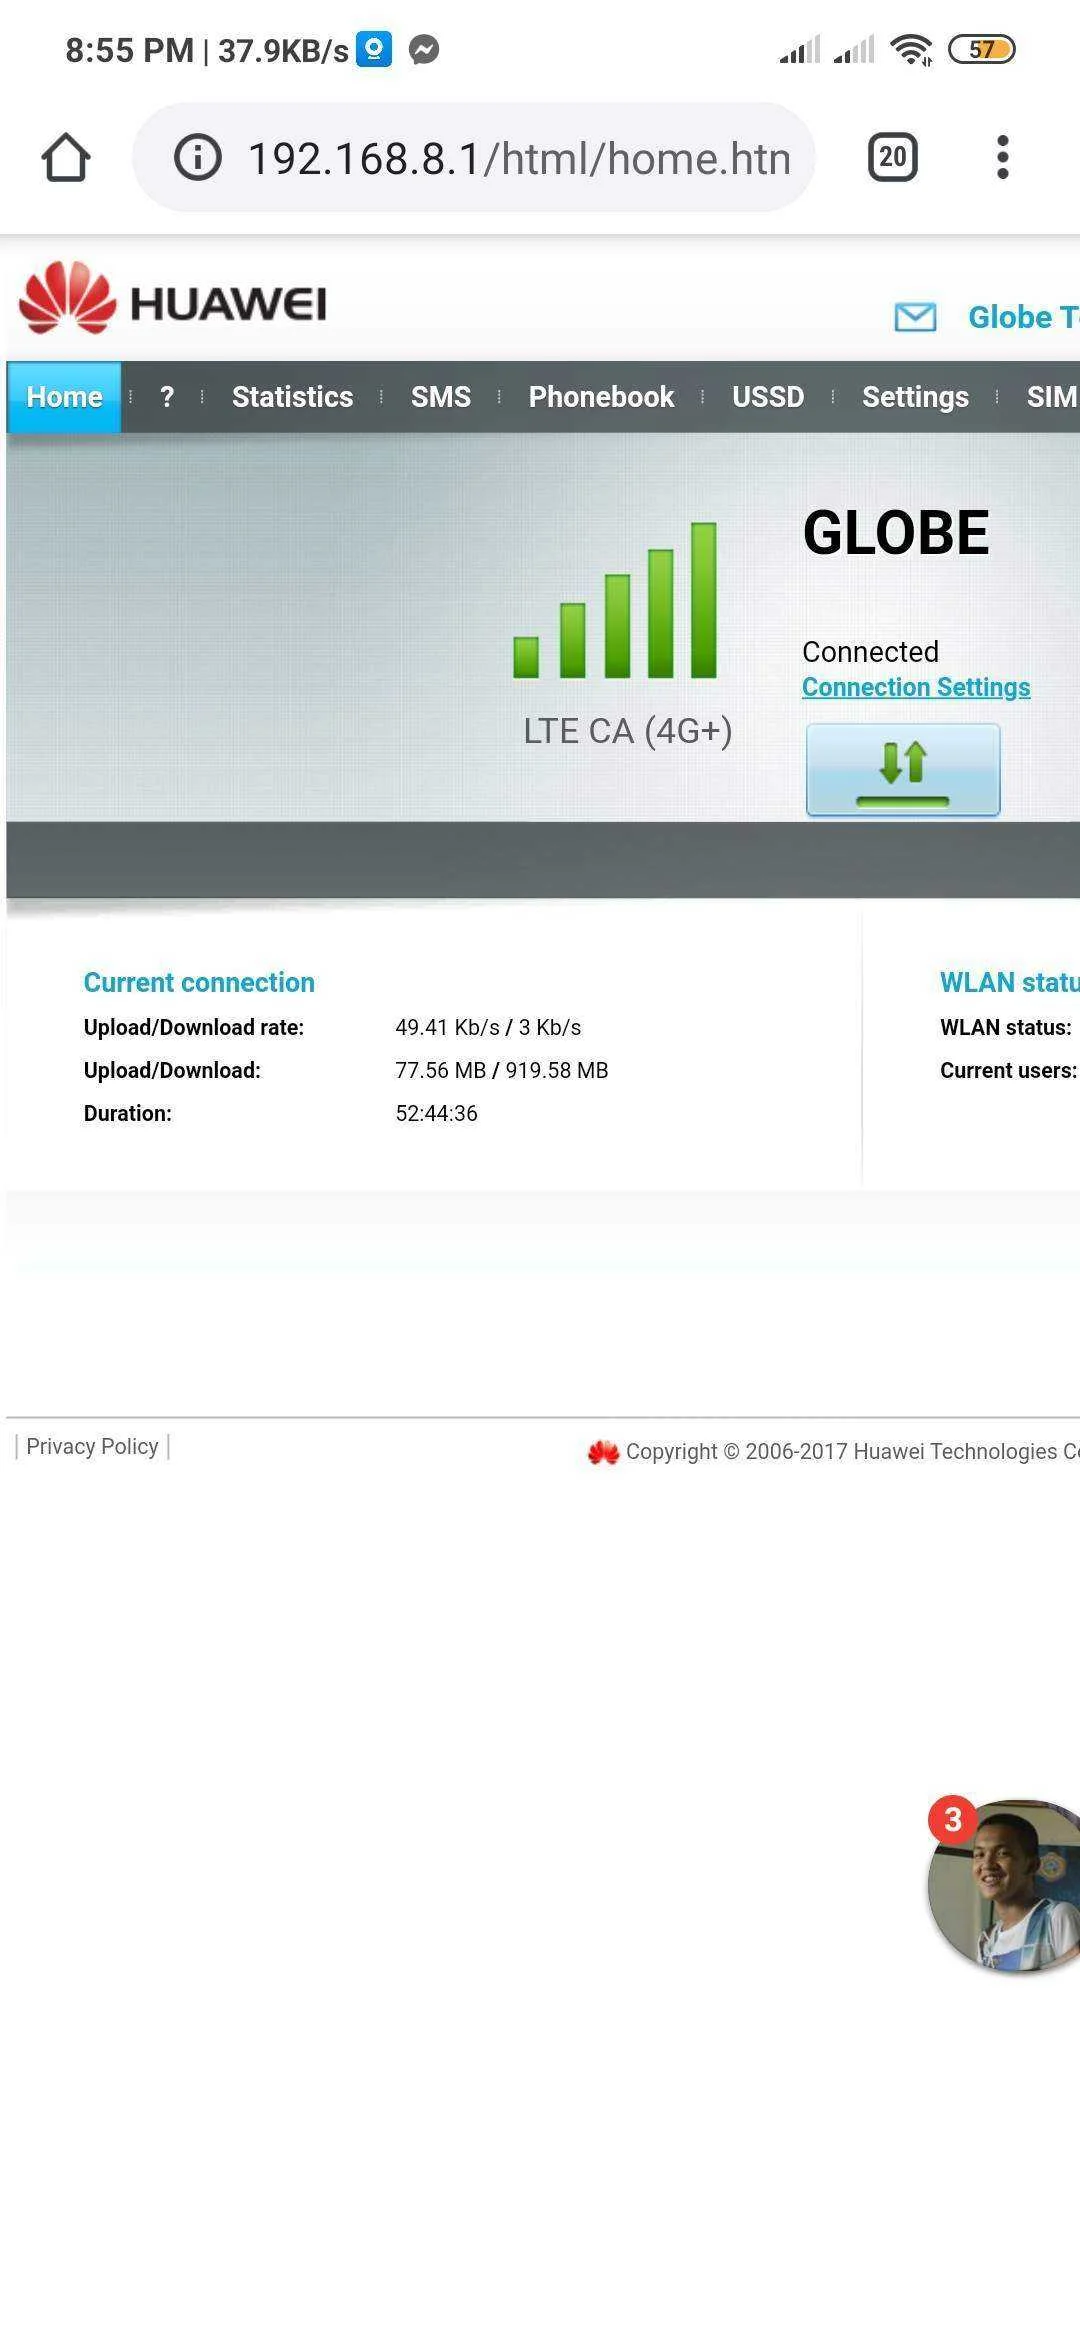Open the tab switcher showing 20 tabs
Viewport: 1080px width, 2340px height.
tap(892, 158)
